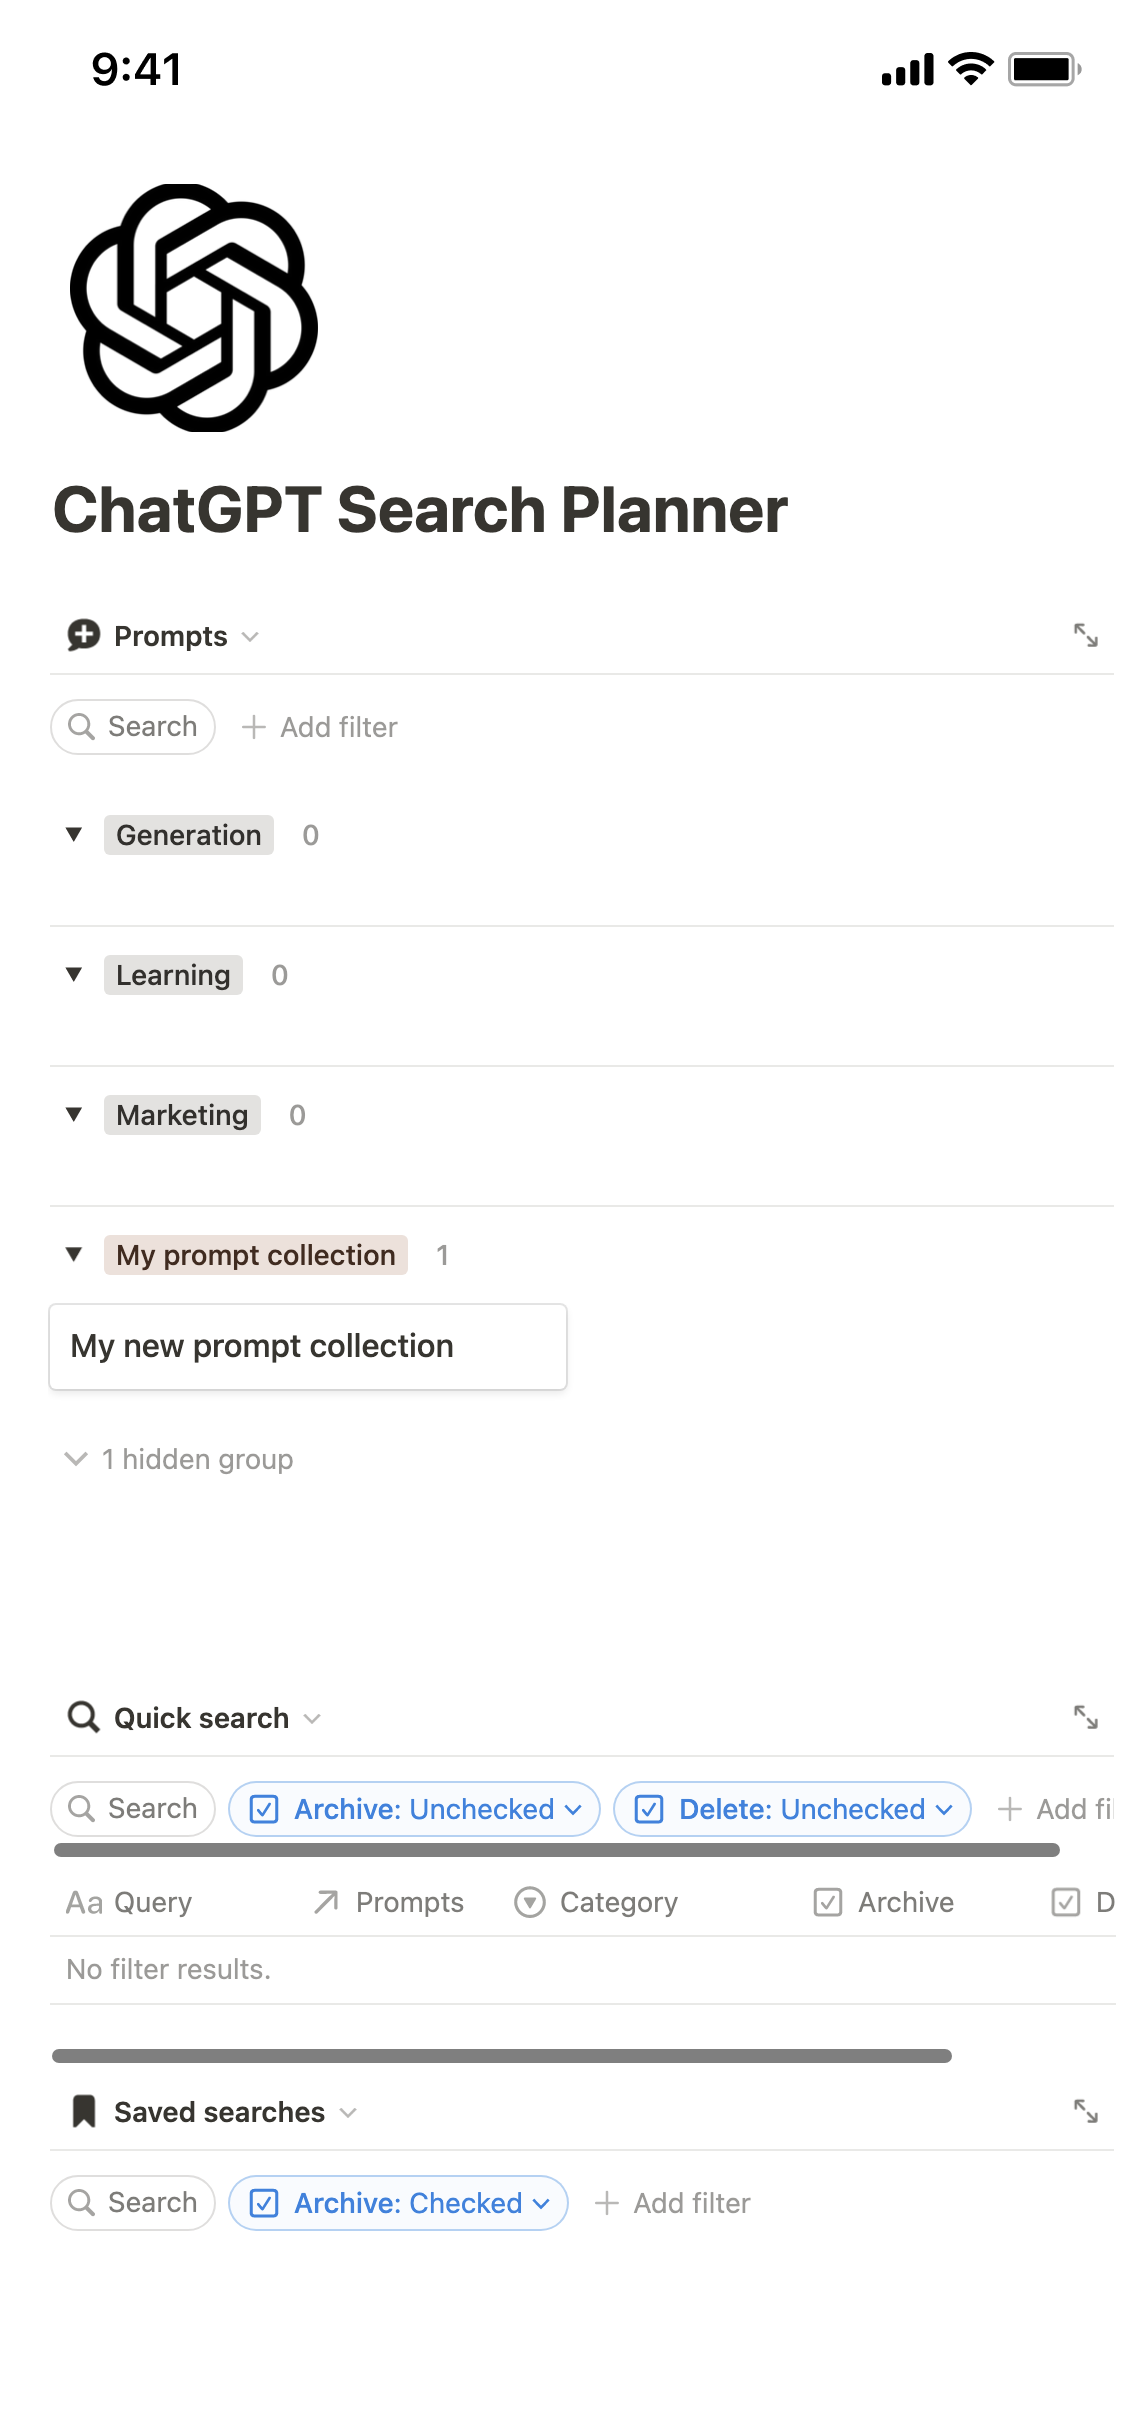Click the Prompts speech bubble icon
Viewport: 1125px width, 2436px height.
[x=84, y=636]
